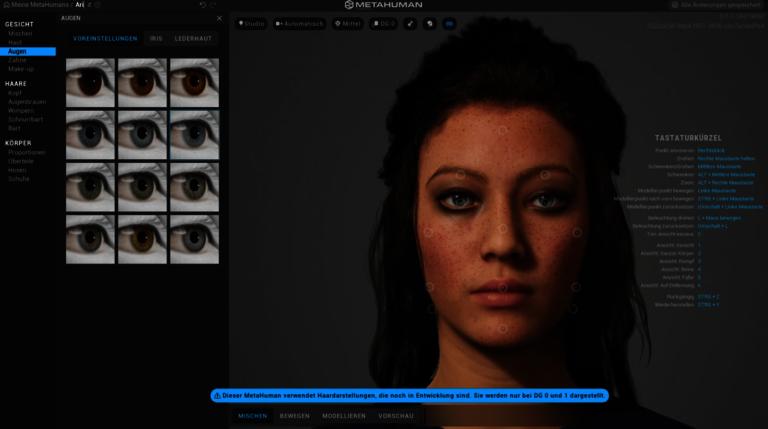Open the info icon beside the name
The image size is (768, 429).
click(x=98, y=5)
